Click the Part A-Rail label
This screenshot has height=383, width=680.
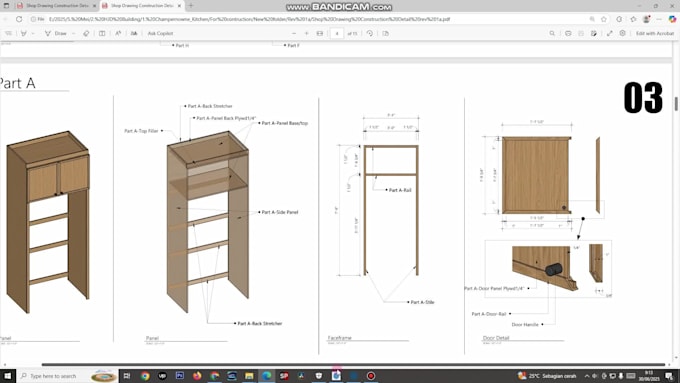tap(400, 190)
